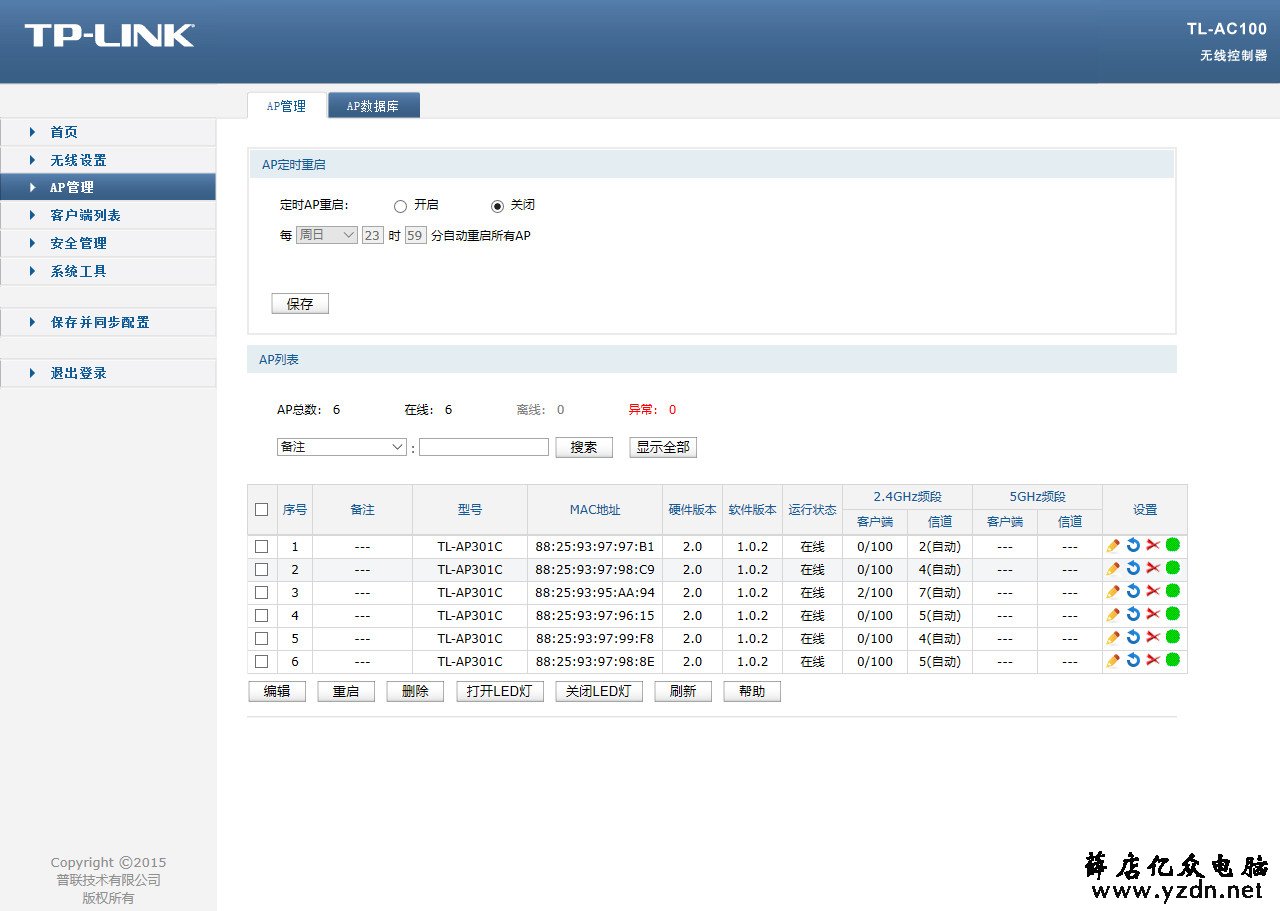Image resolution: width=1280 pixels, height=911 pixels.
Task: Check the checkbox for AP row 4
Action: click(262, 615)
